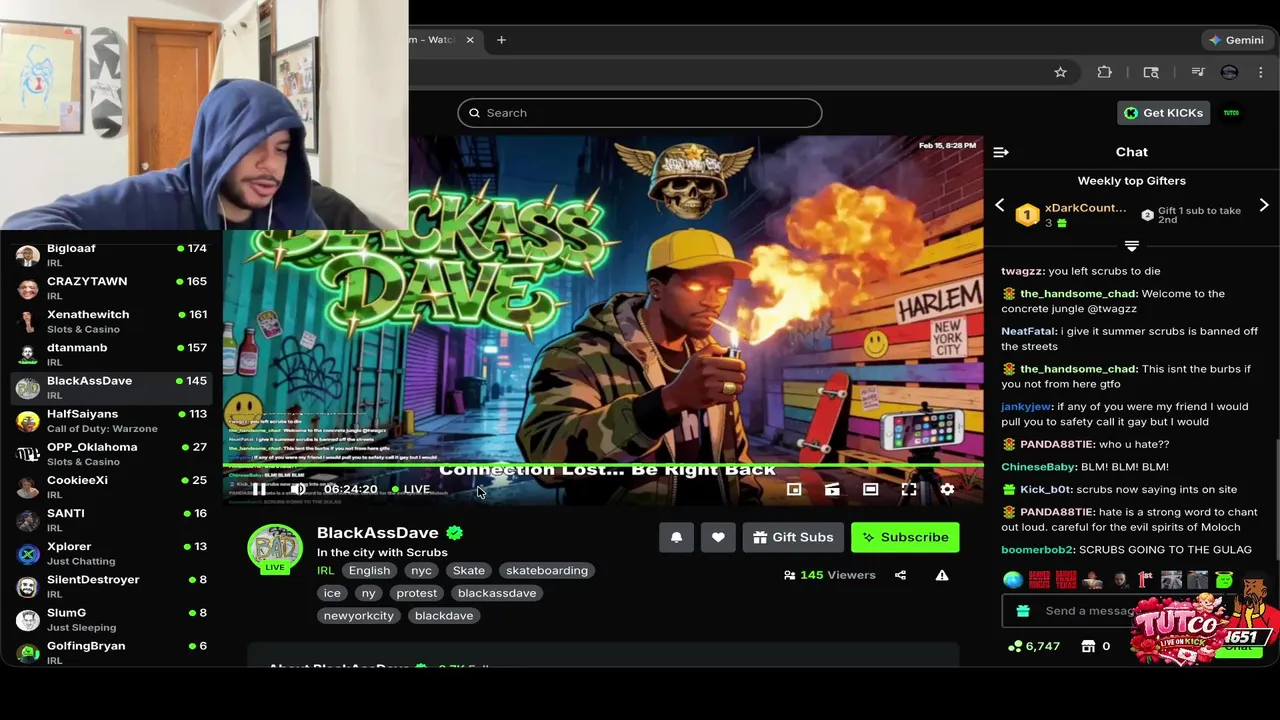Subscribe to BlackAssDave channel
This screenshot has width=1280, height=720.
(x=905, y=537)
